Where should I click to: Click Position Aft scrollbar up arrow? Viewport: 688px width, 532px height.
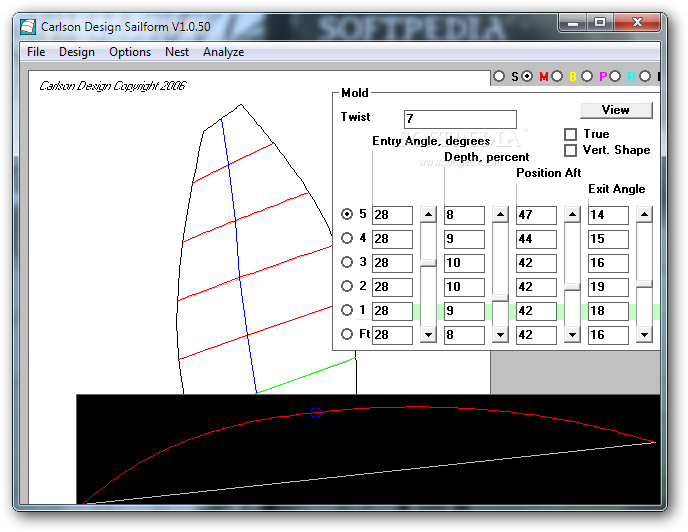tap(572, 215)
